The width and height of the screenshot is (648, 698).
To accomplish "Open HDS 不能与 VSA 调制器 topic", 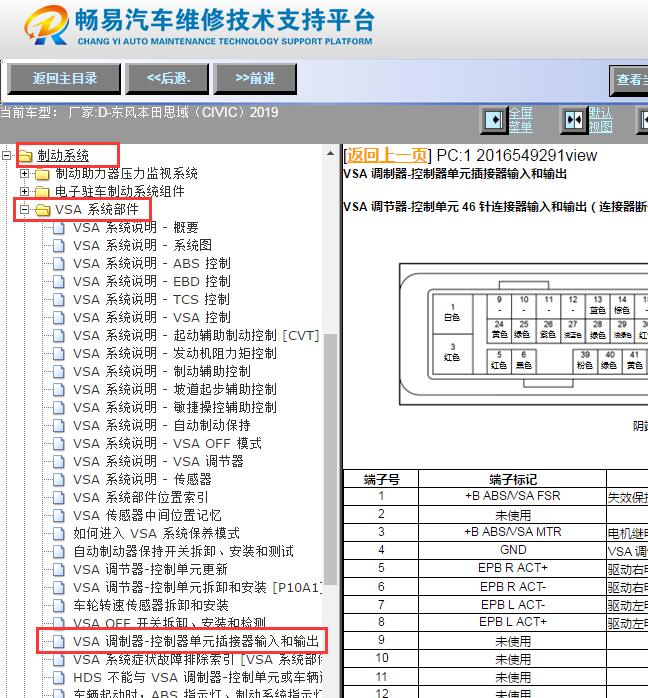I will click(x=197, y=678).
